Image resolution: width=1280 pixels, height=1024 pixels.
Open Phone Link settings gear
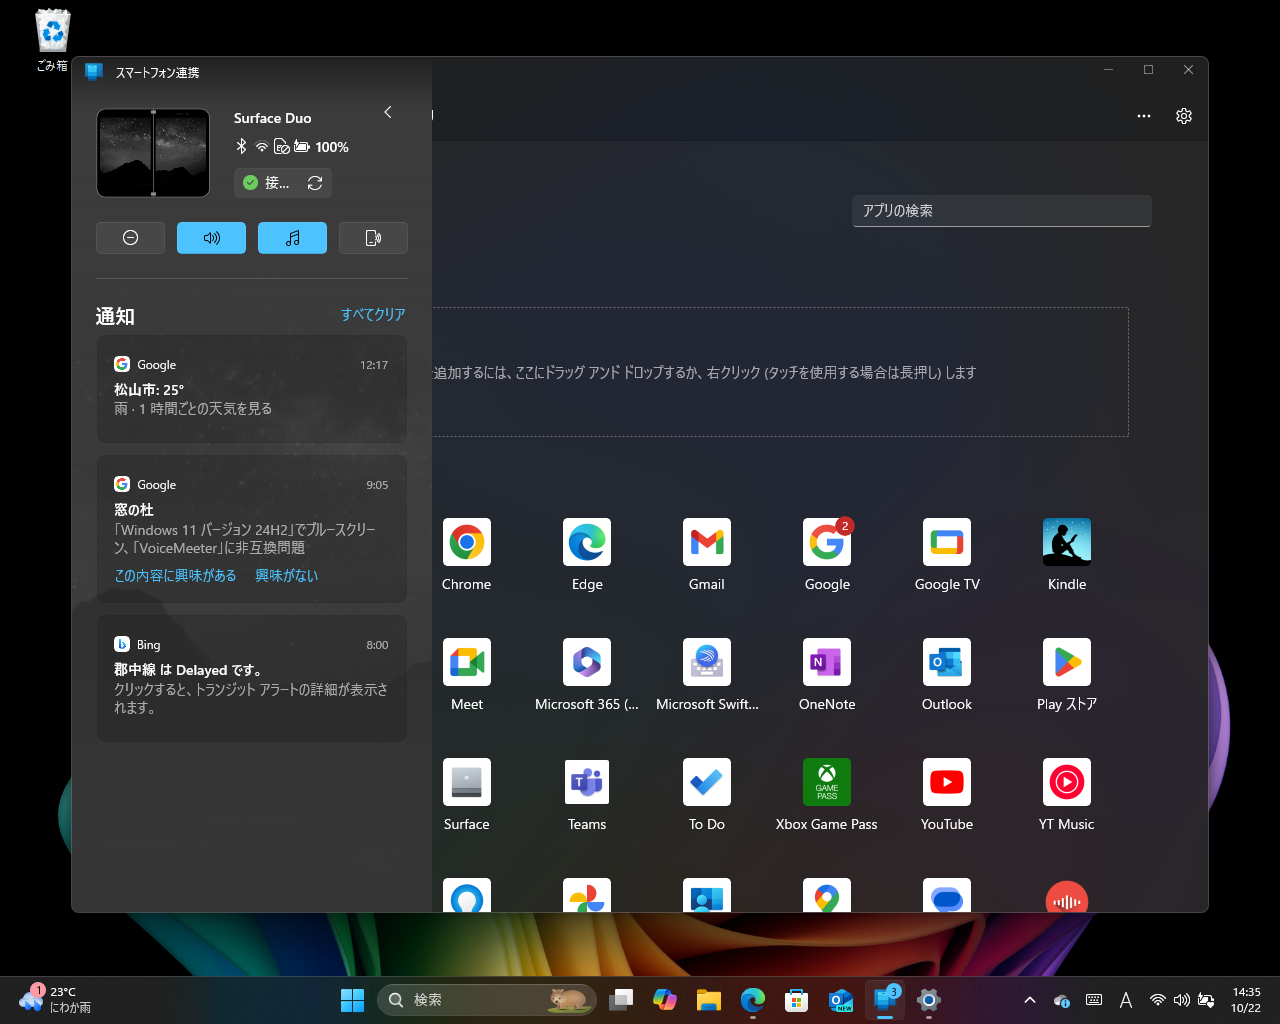tap(1184, 116)
